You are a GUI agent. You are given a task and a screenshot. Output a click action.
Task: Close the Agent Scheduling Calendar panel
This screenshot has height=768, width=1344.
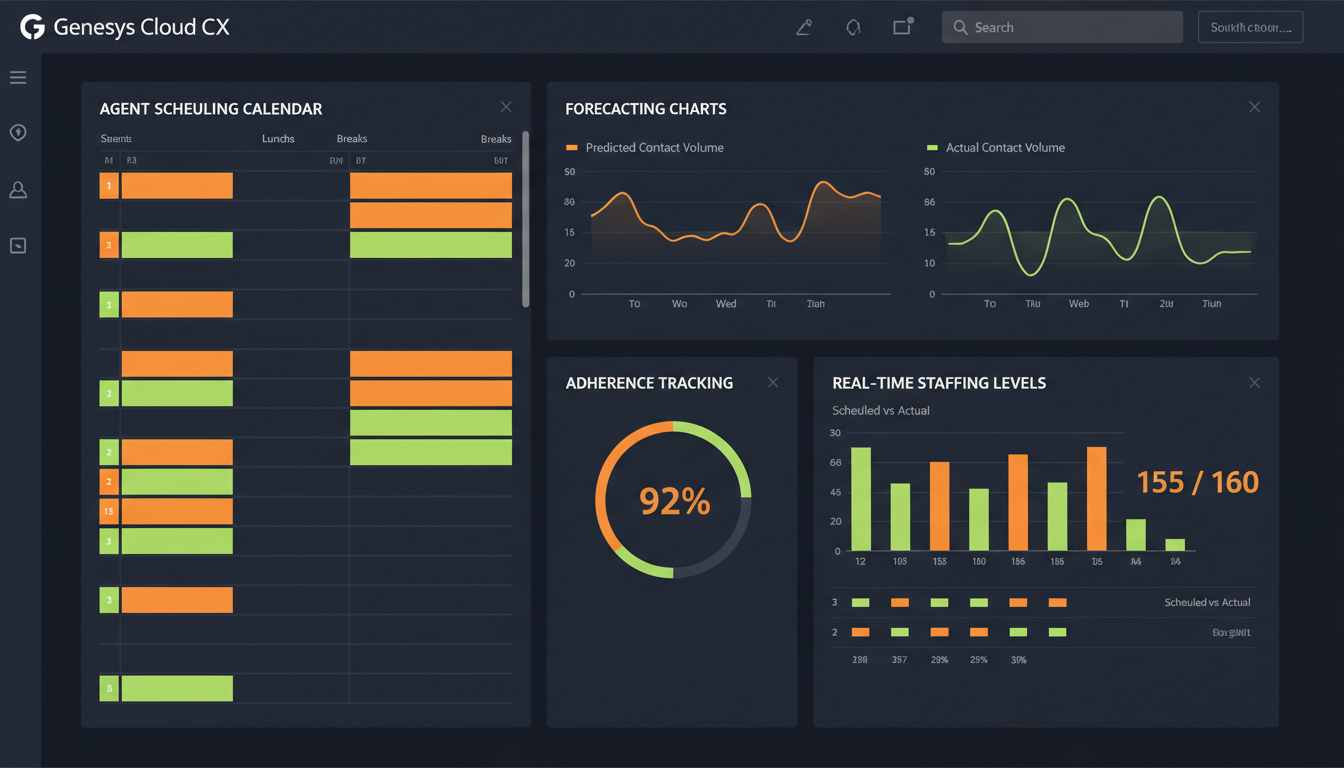click(x=506, y=107)
